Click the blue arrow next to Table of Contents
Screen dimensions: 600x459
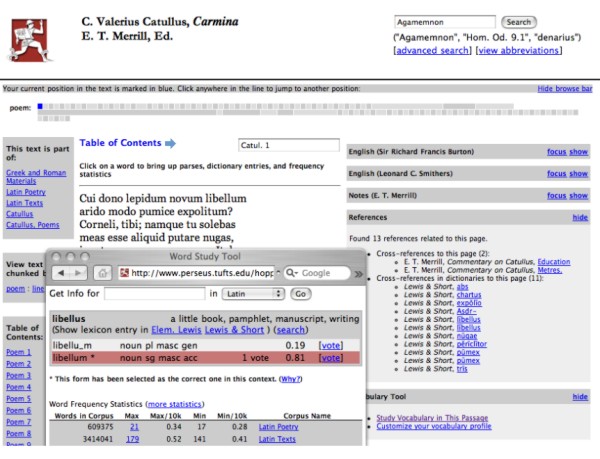tap(170, 144)
